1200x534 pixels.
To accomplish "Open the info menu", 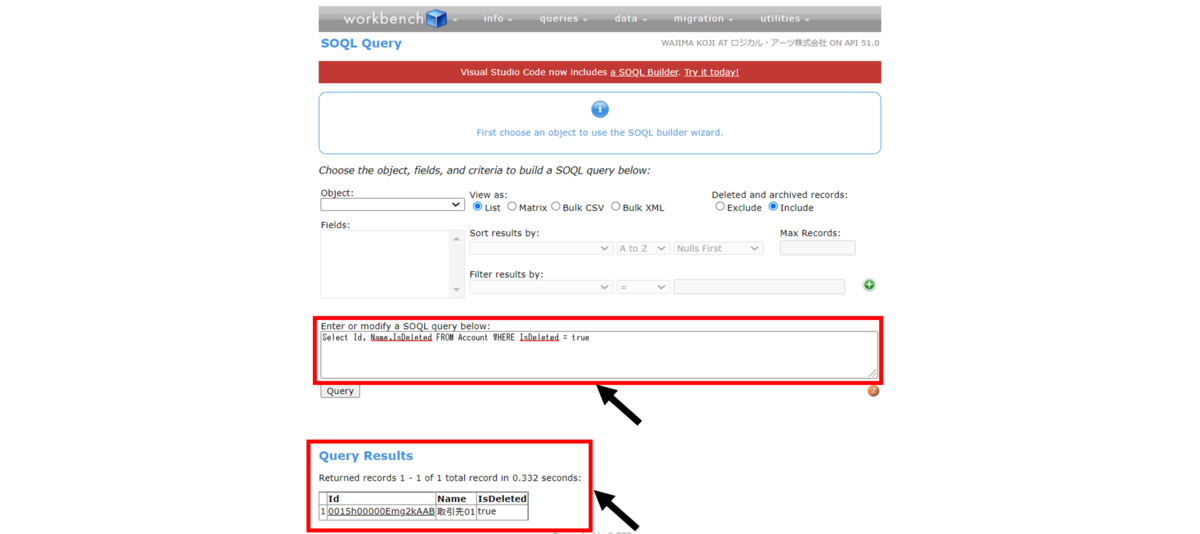I will click(x=497, y=18).
